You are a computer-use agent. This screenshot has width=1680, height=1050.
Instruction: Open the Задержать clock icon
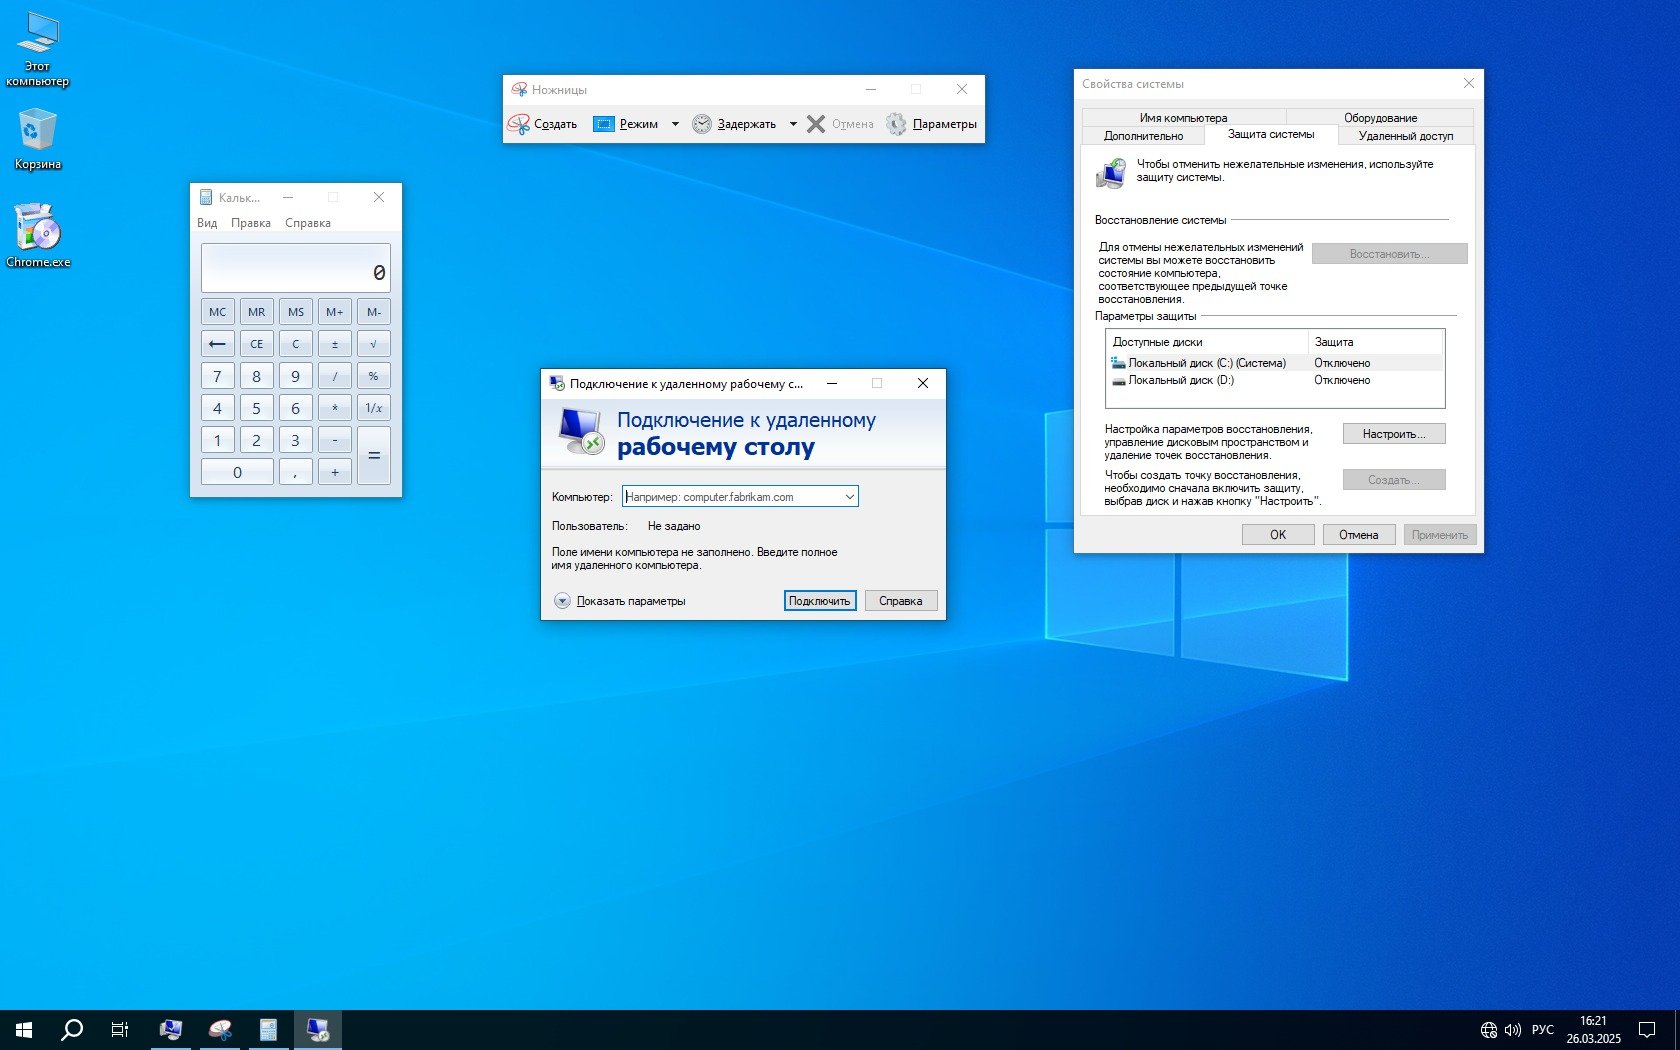coord(702,124)
